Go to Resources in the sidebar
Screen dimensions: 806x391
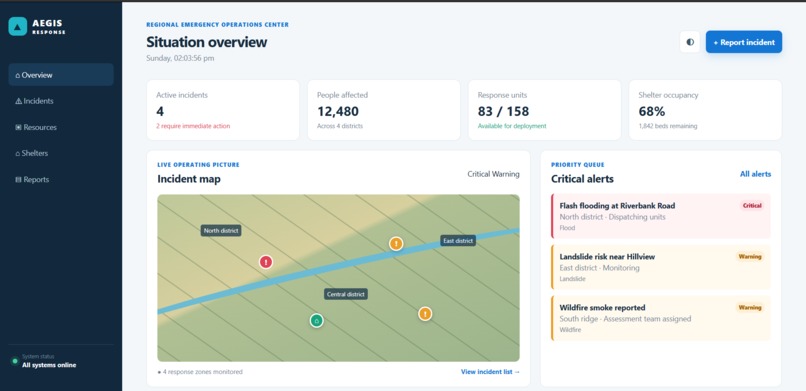[x=61, y=127]
